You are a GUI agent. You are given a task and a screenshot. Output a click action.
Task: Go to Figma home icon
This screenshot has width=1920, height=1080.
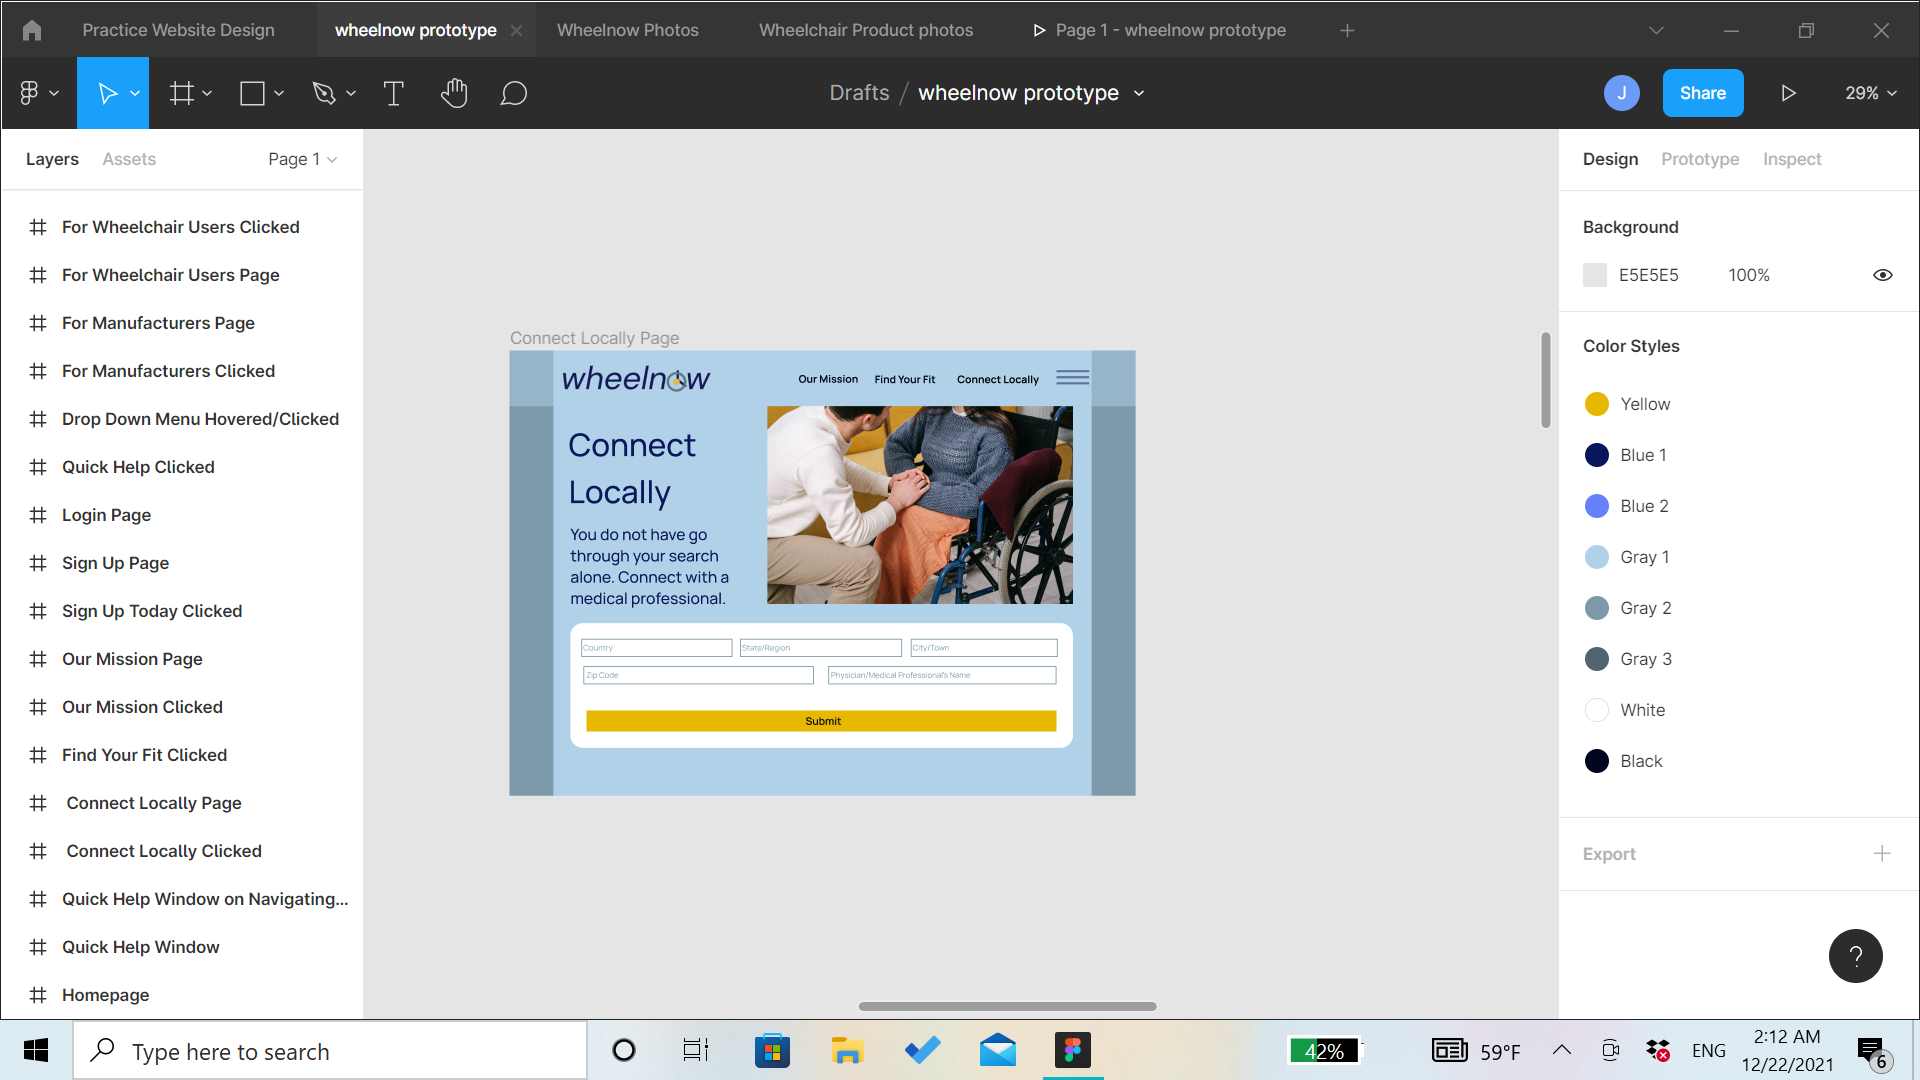[32, 30]
